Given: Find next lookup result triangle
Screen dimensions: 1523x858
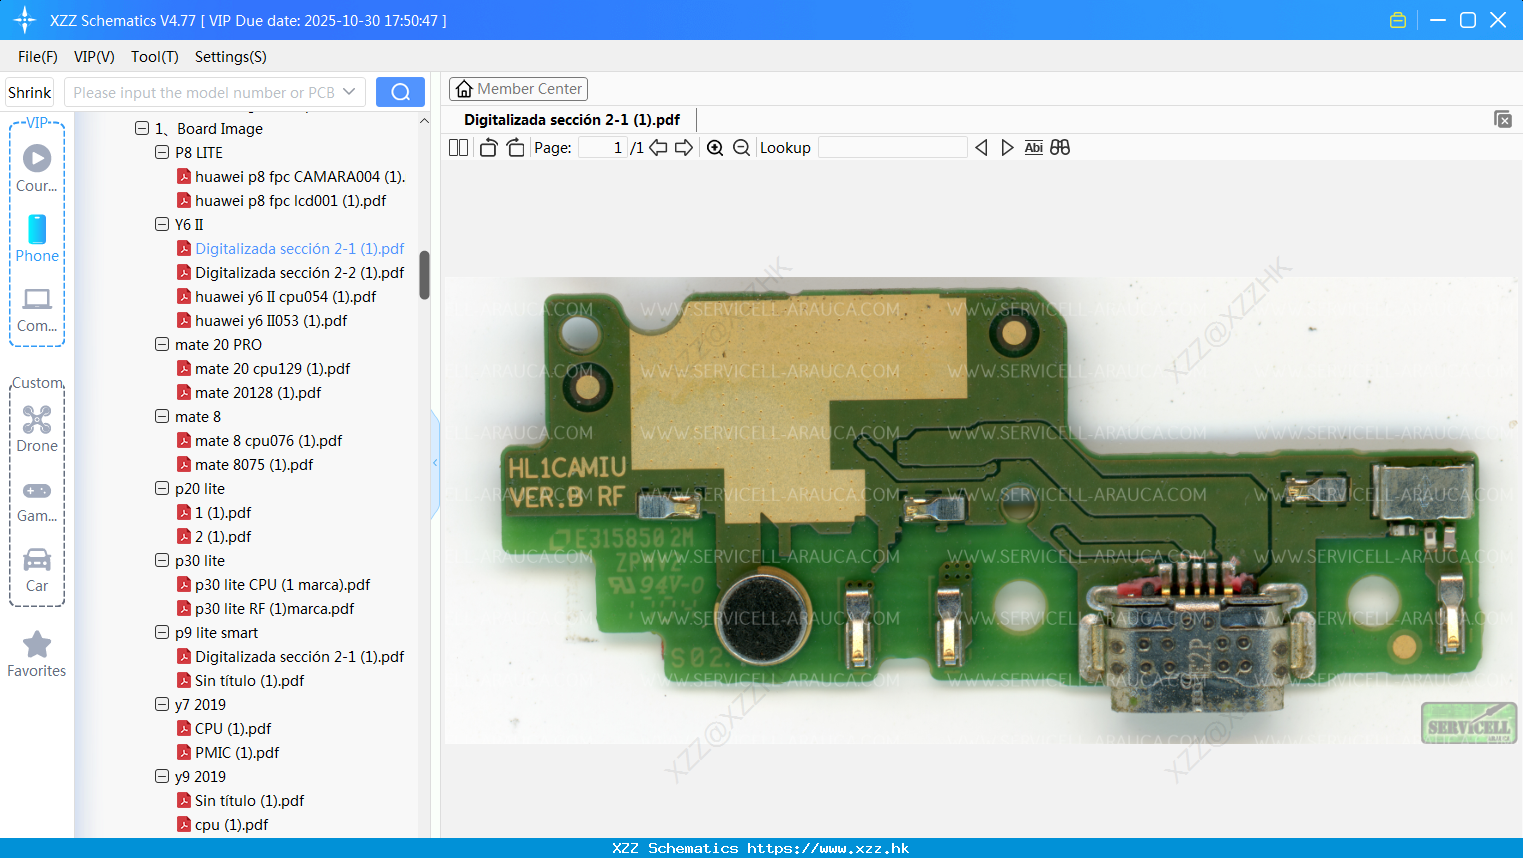Looking at the screenshot, I should click(x=1007, y=148).
